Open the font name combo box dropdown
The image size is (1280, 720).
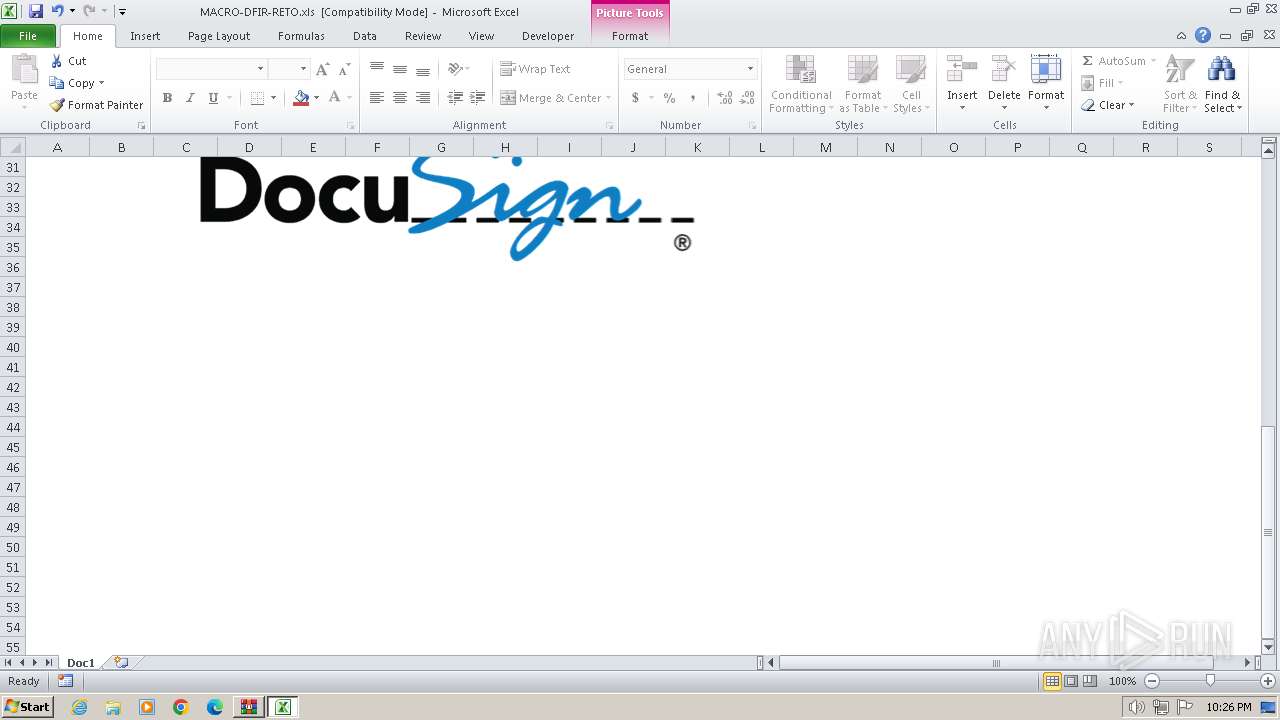(261, 69)
